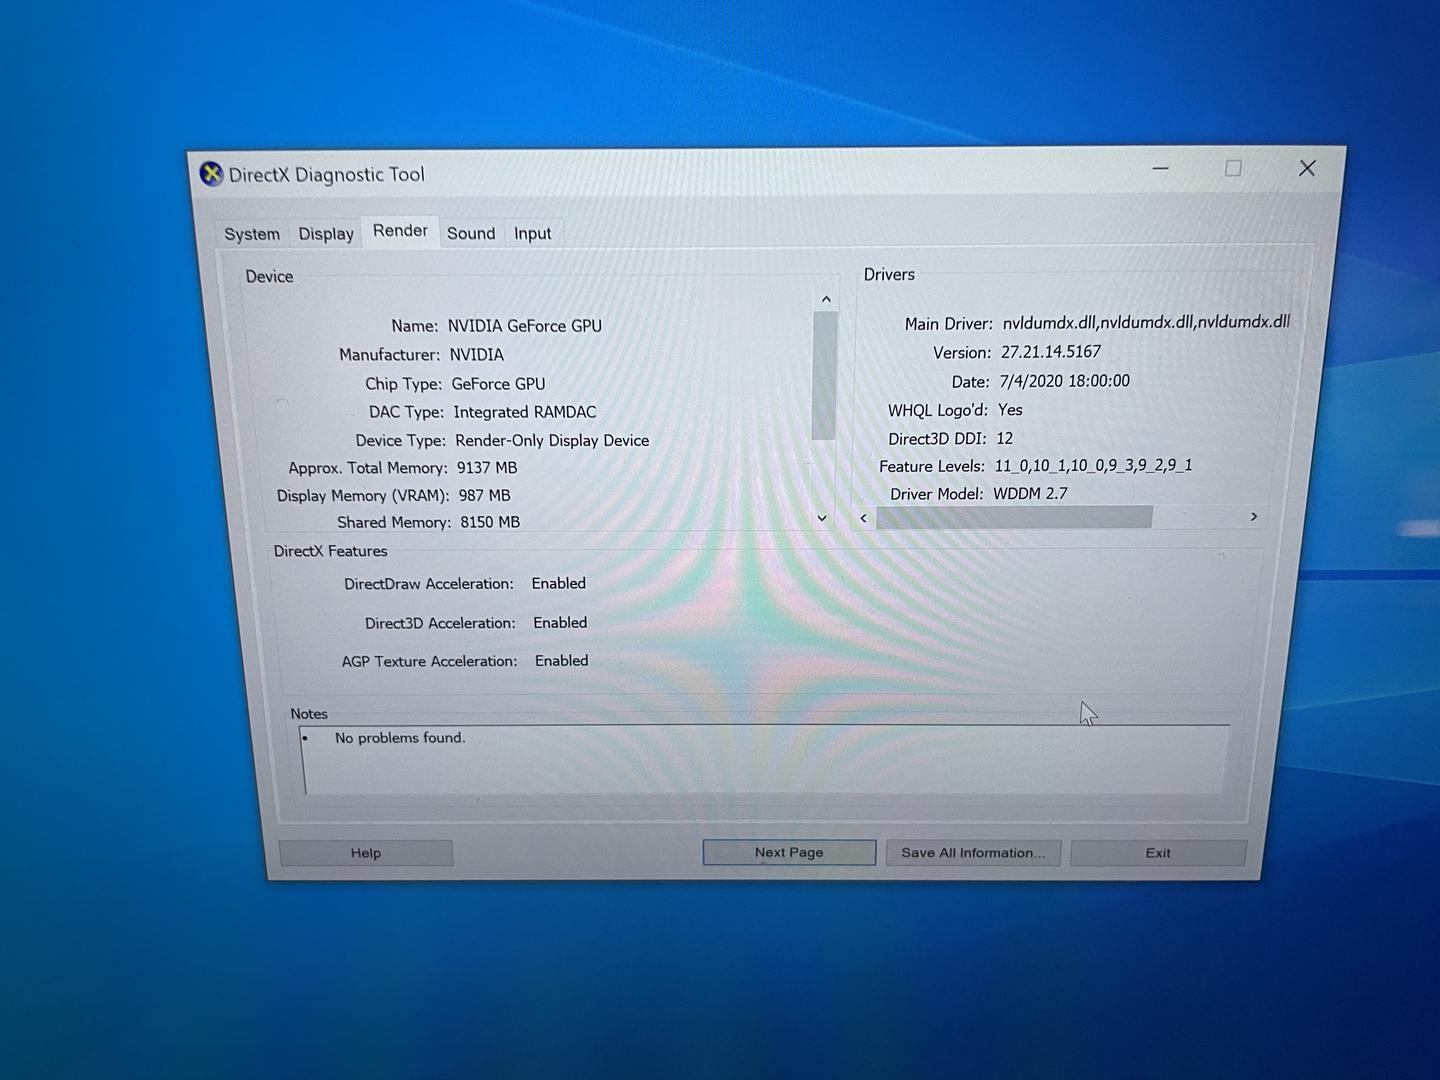Minimize the DirectX Diagnostic Tool window
1440x1080 pixels.
pyautogui.click(x=1161, y=169)
